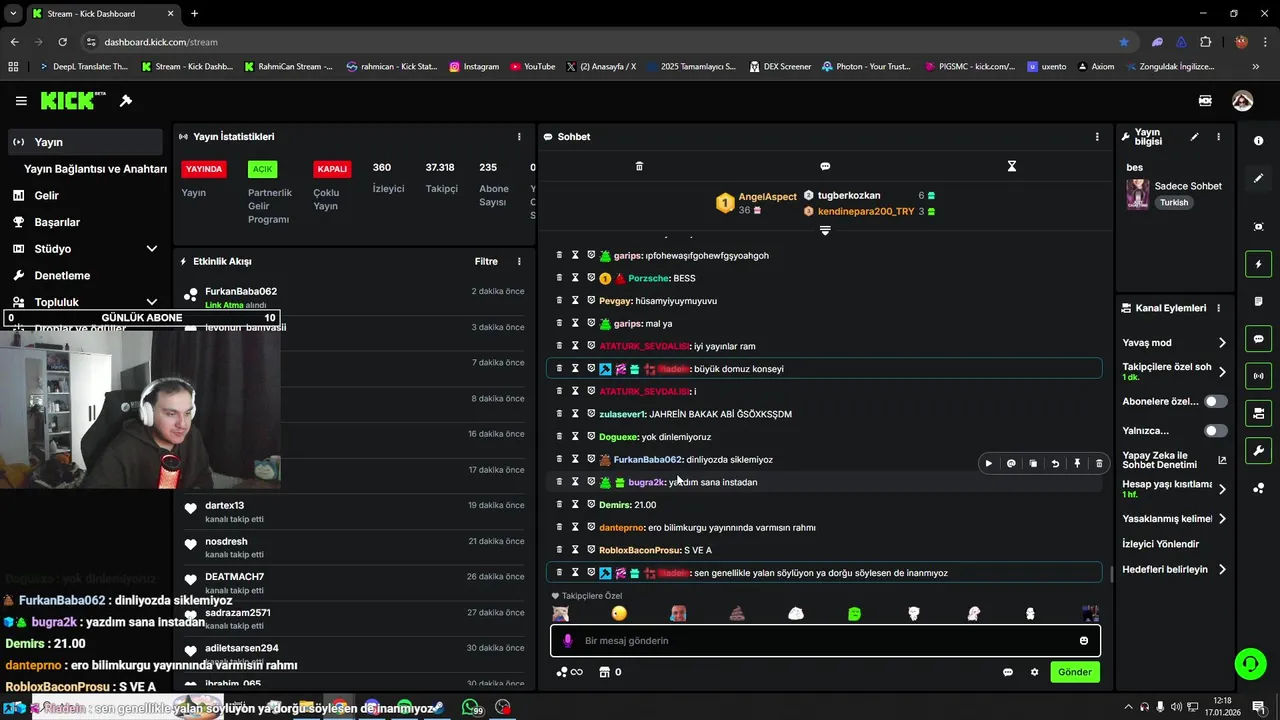Open emoji picker in message box
Image resolution: width=1280 pixels, height=720 pixels.
(1083, 641)
